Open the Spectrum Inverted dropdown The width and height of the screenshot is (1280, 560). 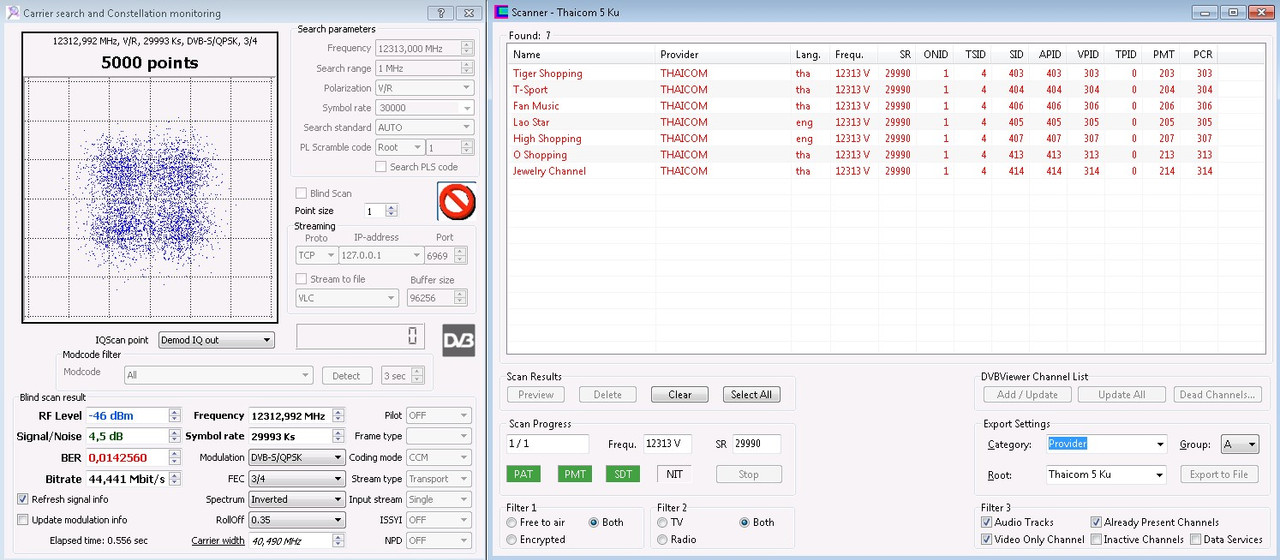[297, 499]
